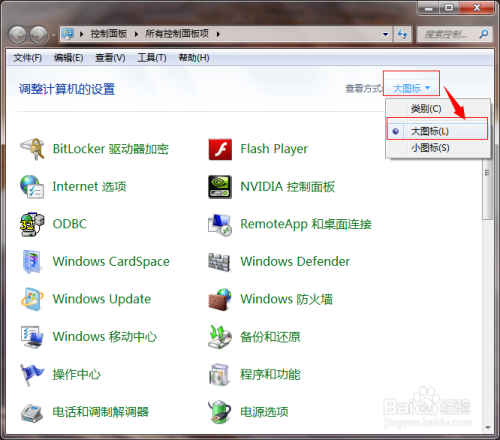The height and width of the screenshot is (440, 500).
Task: Click the Windows Firewall brick icon
Action: 220,299
